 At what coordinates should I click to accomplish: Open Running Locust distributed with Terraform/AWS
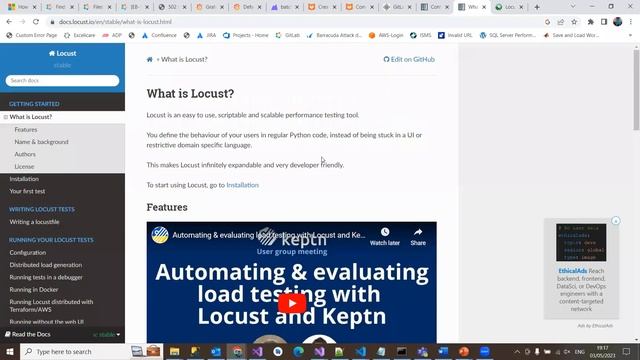51,306
